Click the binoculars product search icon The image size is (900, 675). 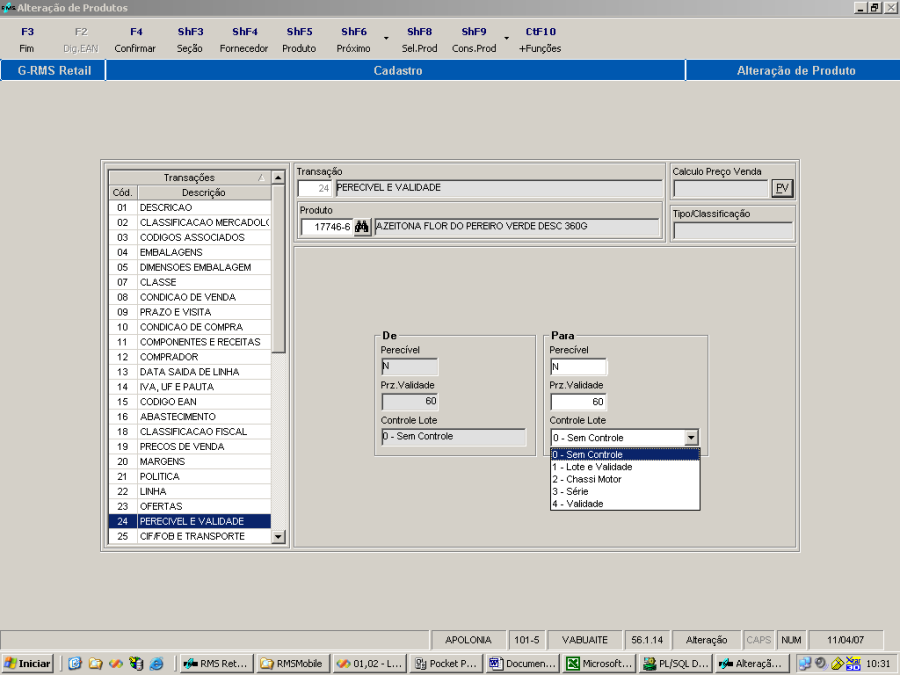pyautogui.click(x=362, y=227)
